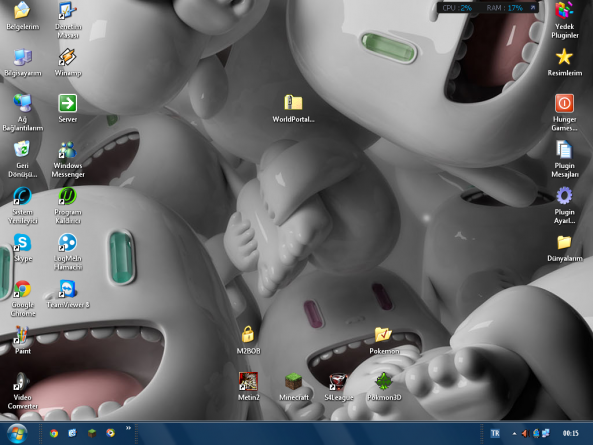
Task: Launch the Minecraft desktop icon
Action: 294,386
